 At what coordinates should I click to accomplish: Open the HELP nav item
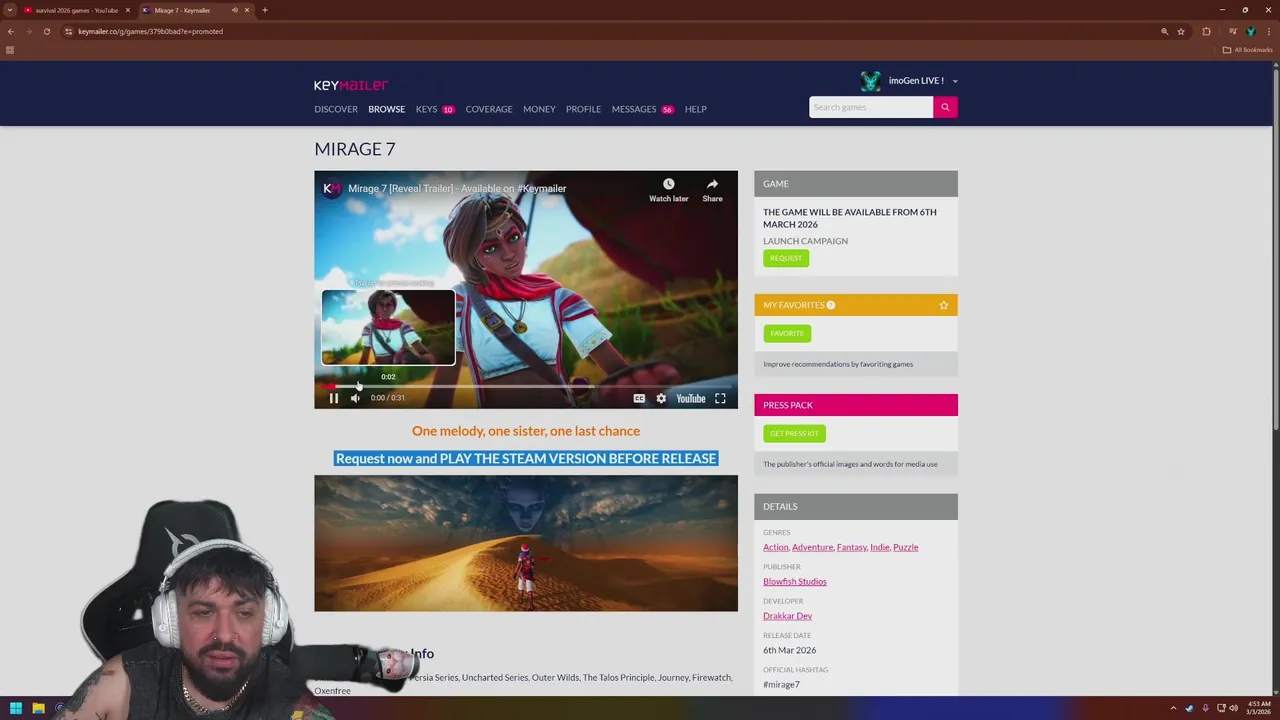pyautogui.click(x=696, y=109)
